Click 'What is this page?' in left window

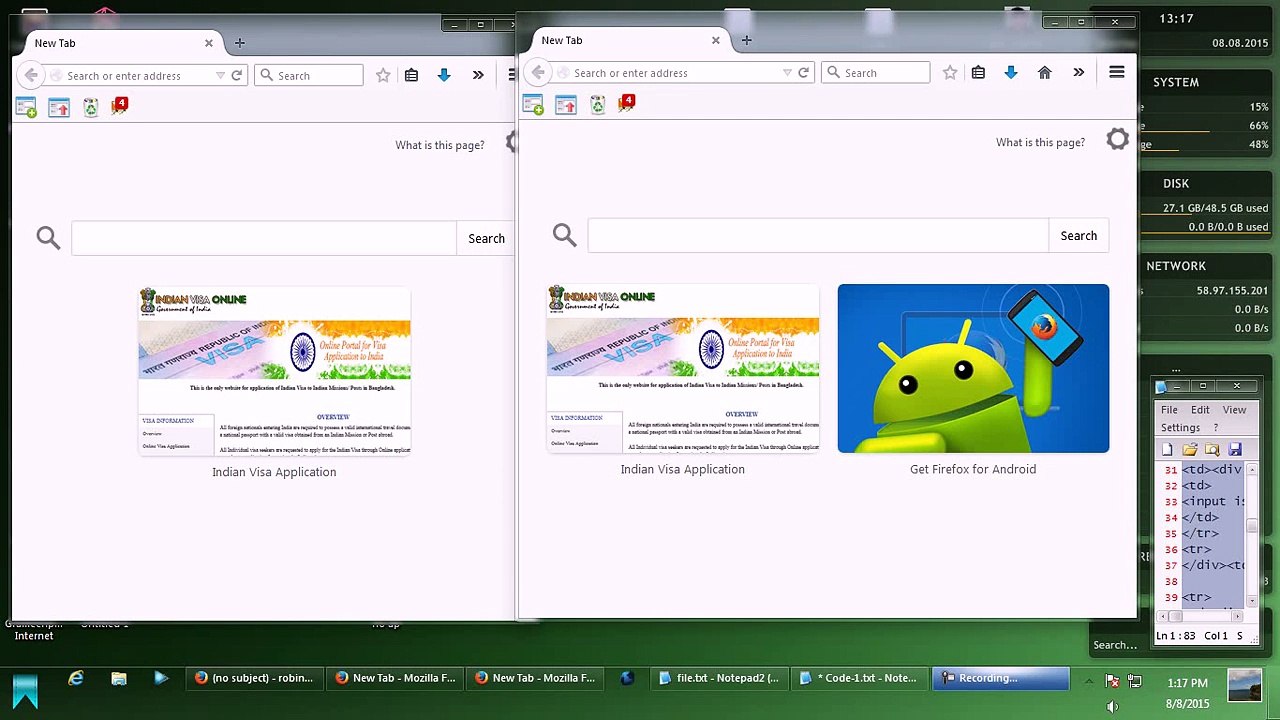coord(439,145)
